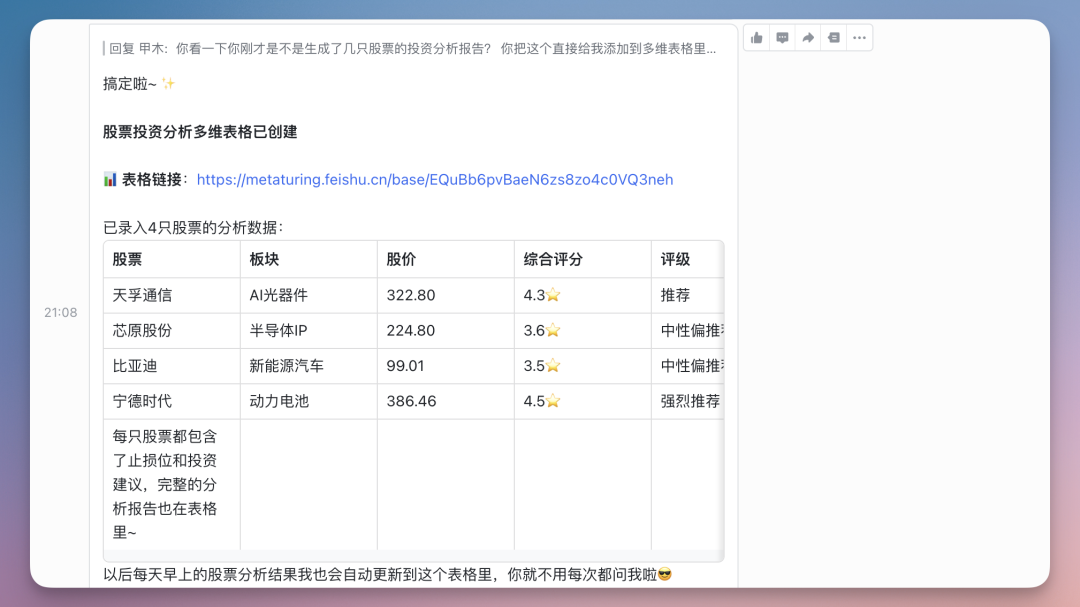The width and height of the screenshot is (1080, 607).
Task: Open the comment icon on the message toolbar
Action: (782, 36)
